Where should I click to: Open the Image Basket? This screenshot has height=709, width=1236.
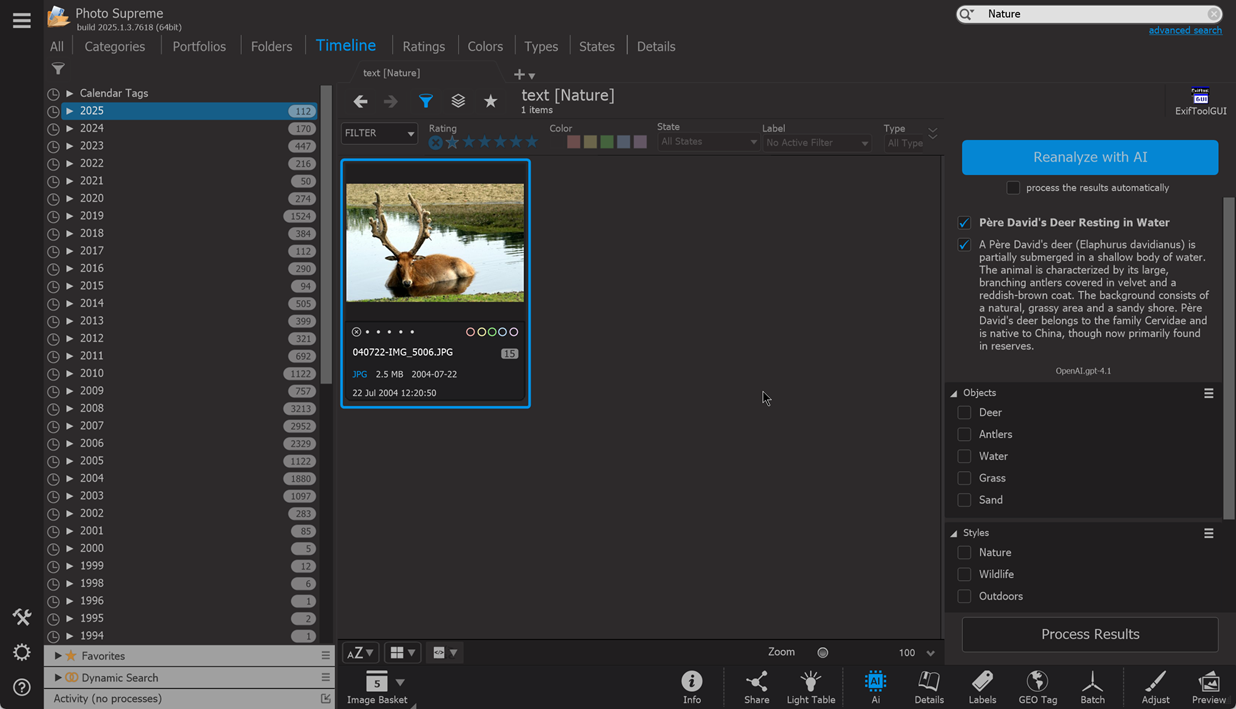click(x=377, y=688)
